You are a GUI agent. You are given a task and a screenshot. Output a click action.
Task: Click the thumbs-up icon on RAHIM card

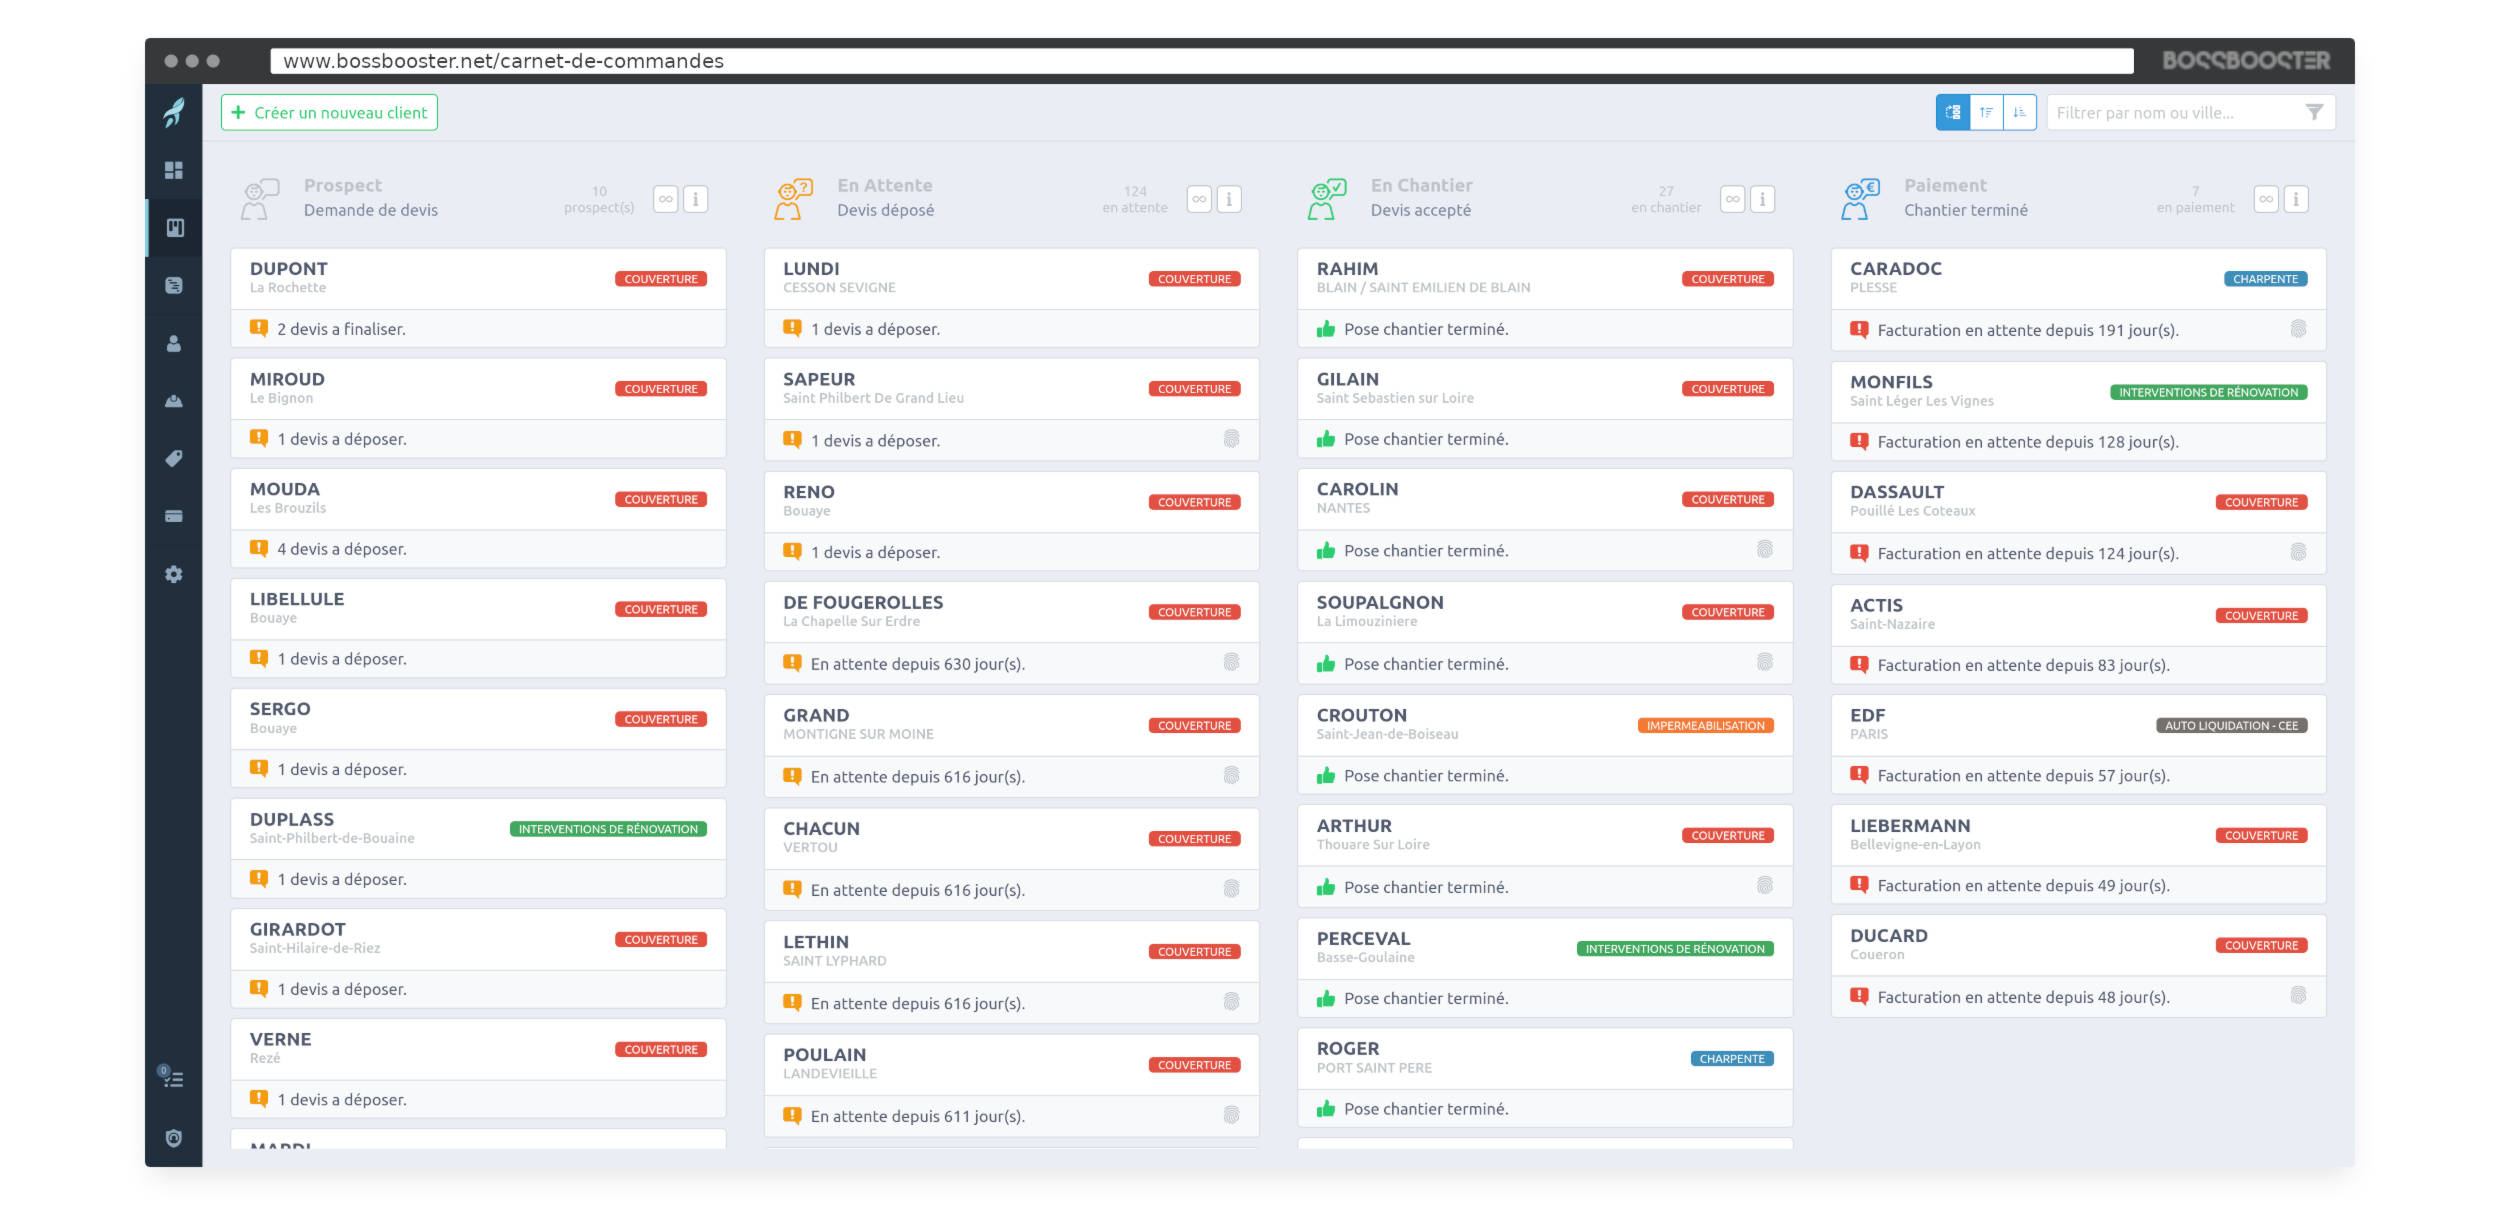coord(1326,329)
